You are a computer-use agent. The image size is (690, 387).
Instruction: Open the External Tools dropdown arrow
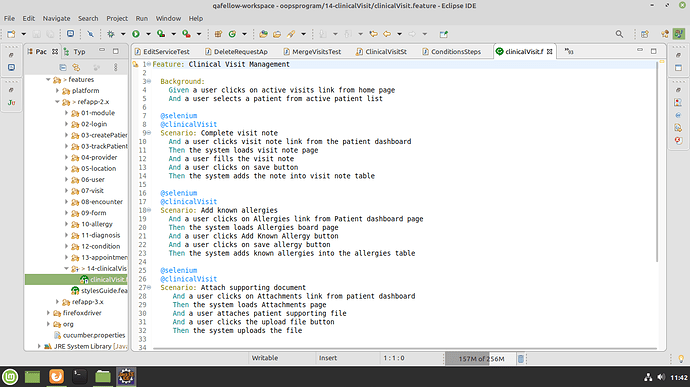tap(199, 34)
